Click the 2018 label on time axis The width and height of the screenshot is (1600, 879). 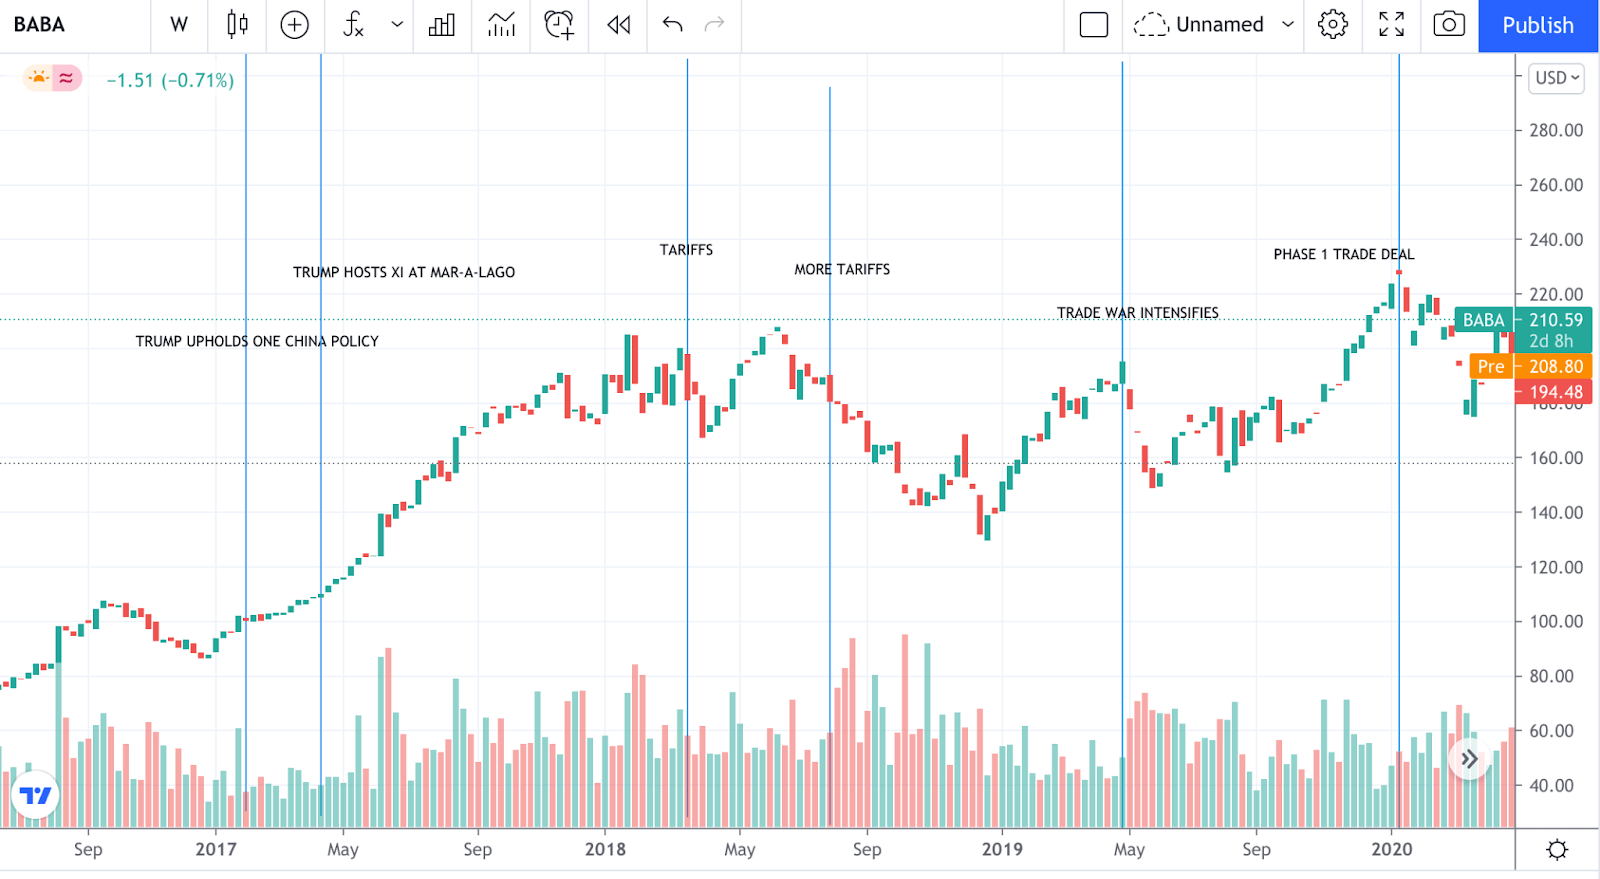point(605,849)
